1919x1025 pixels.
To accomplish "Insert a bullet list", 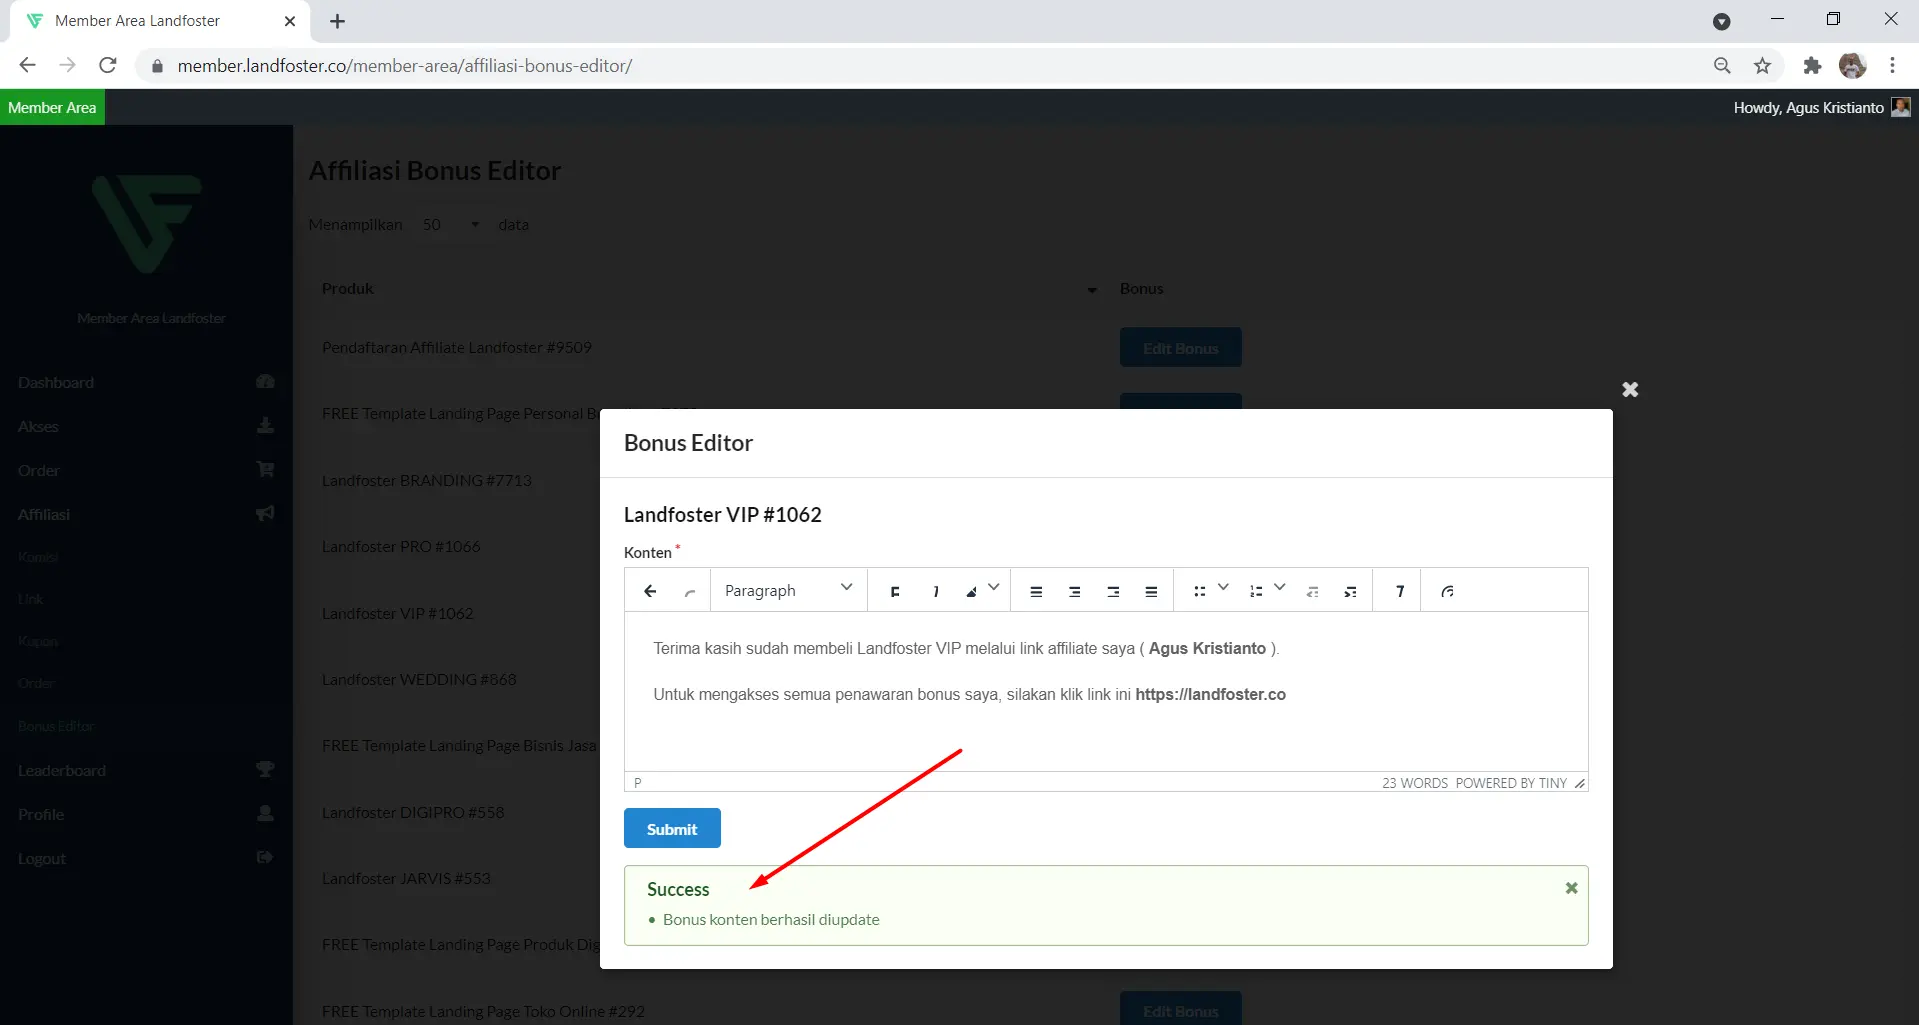I will (1199, 591).
